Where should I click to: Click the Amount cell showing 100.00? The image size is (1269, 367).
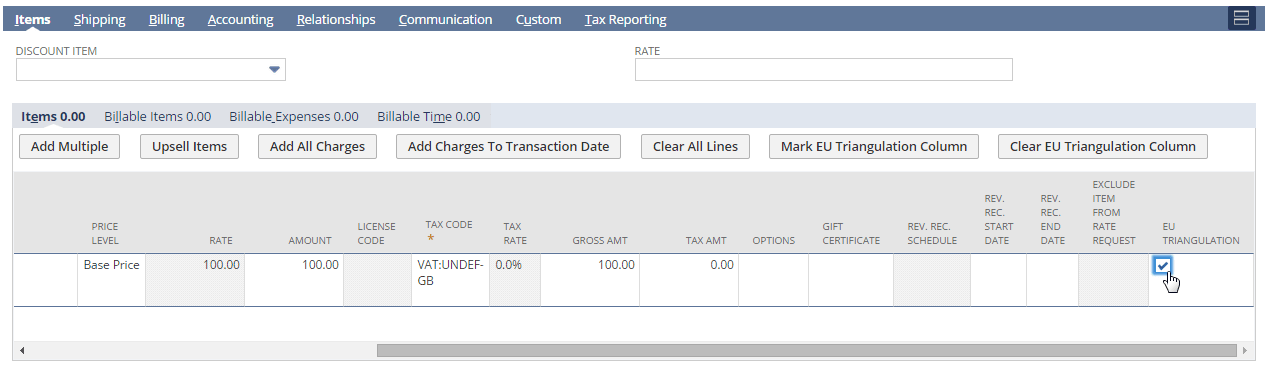point(293,279)
